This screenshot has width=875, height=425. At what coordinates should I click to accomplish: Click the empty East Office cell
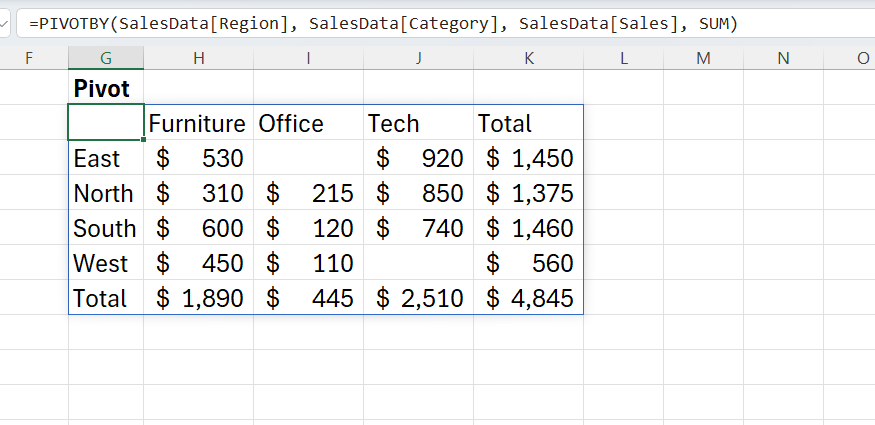tap(308, 157)
